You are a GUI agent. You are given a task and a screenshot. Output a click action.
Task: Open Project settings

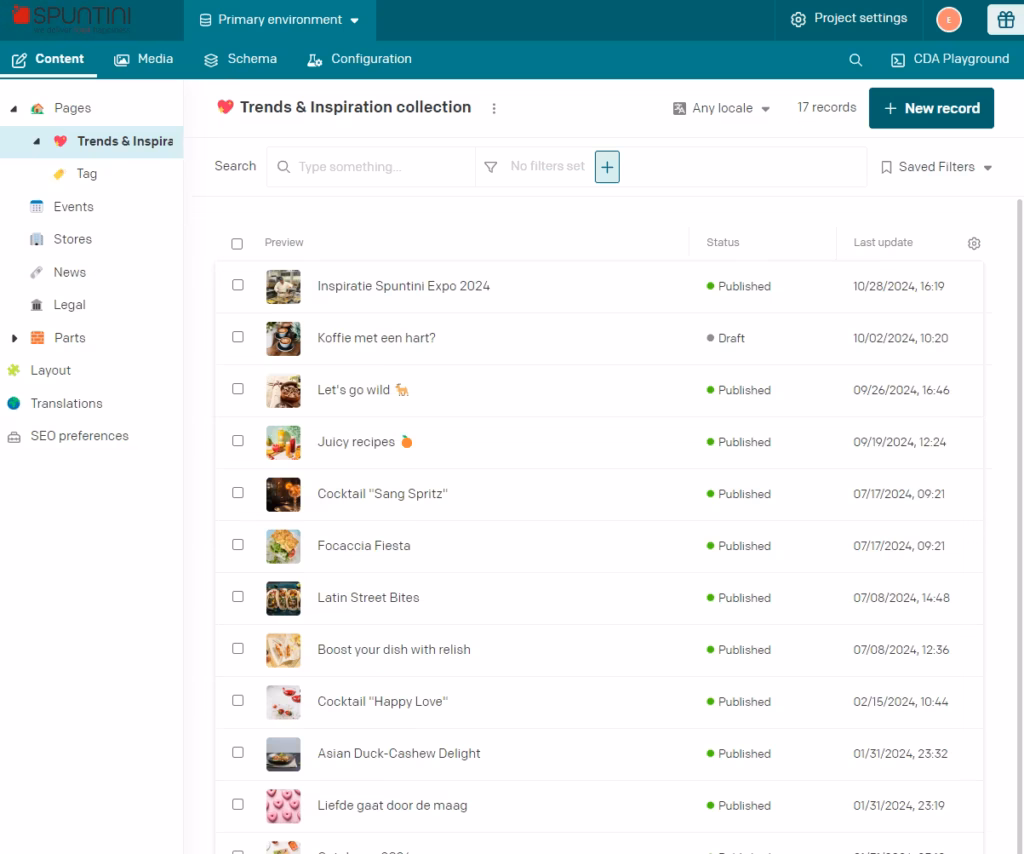coord(849,19)
